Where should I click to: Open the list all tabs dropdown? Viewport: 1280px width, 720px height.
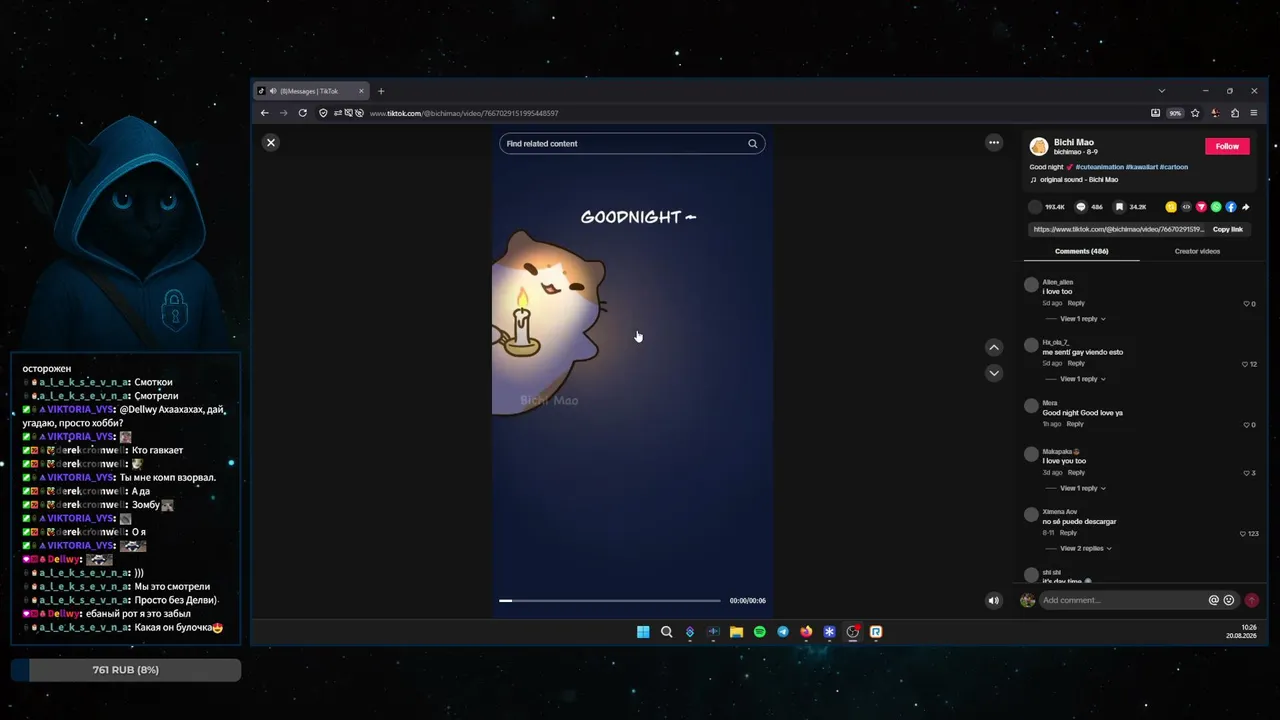[x=1161, y=91]
